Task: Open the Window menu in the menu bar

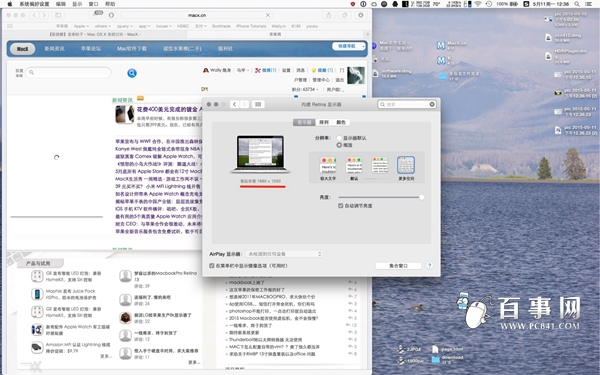Action: point(93,4)
